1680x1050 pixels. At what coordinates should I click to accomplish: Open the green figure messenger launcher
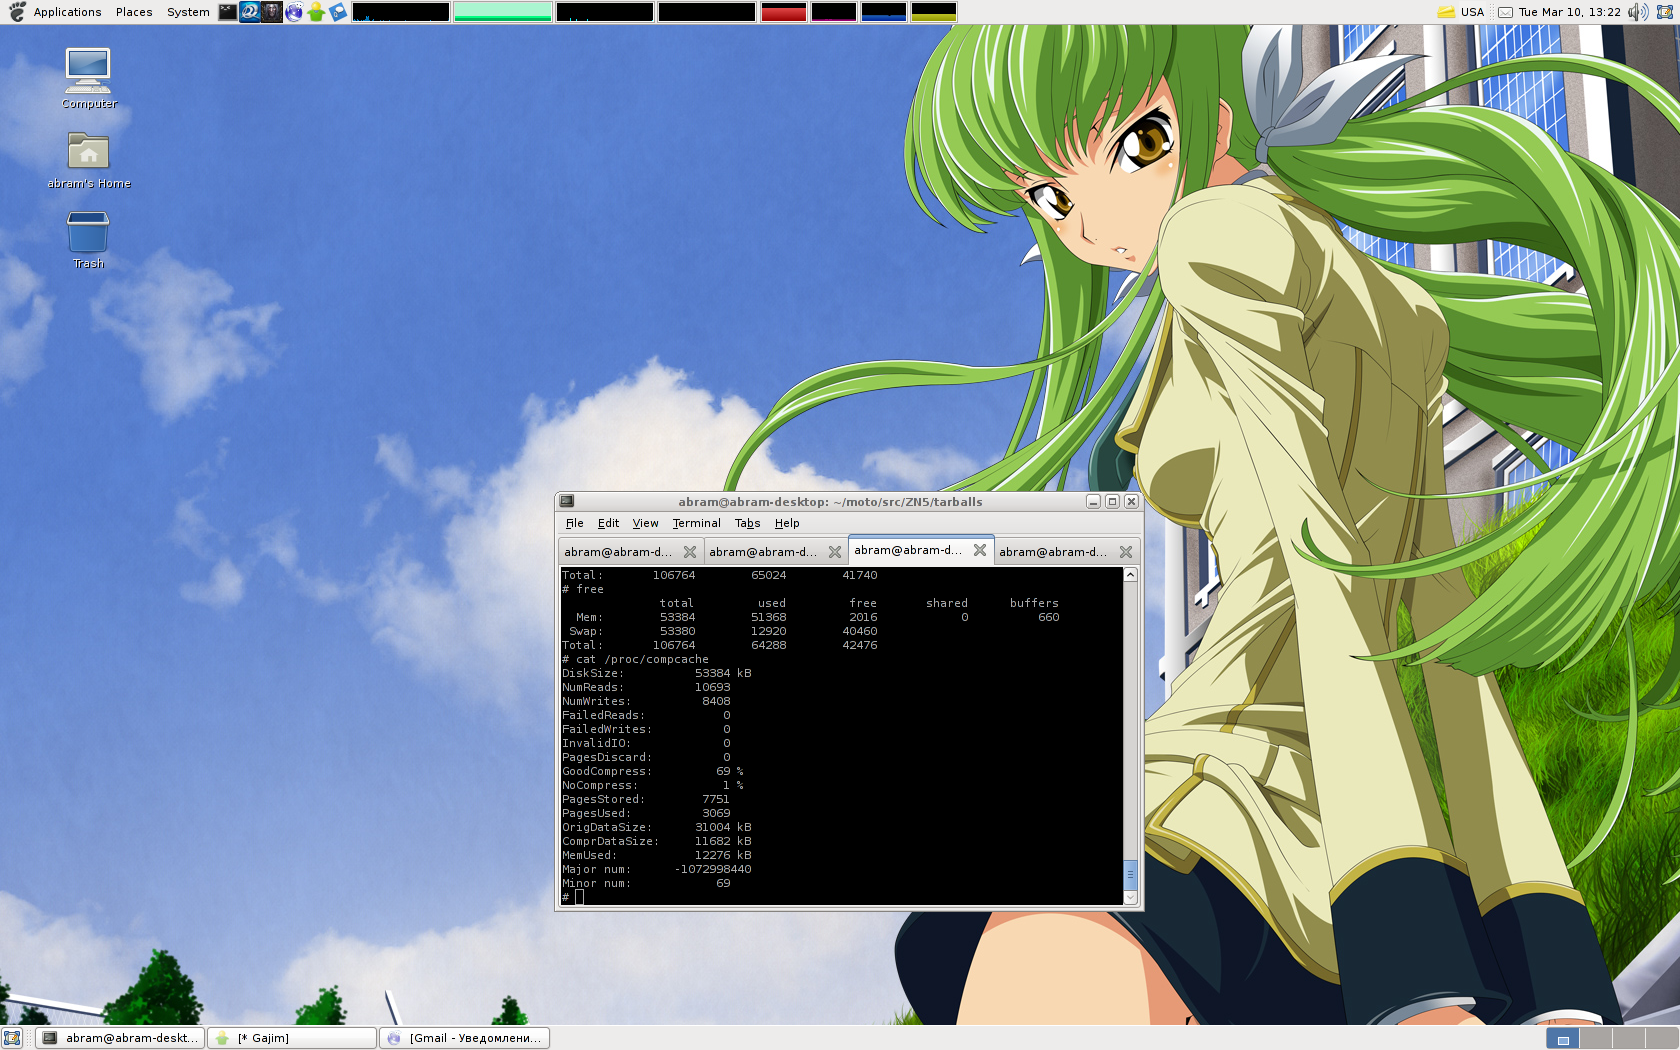coord(316,12)
